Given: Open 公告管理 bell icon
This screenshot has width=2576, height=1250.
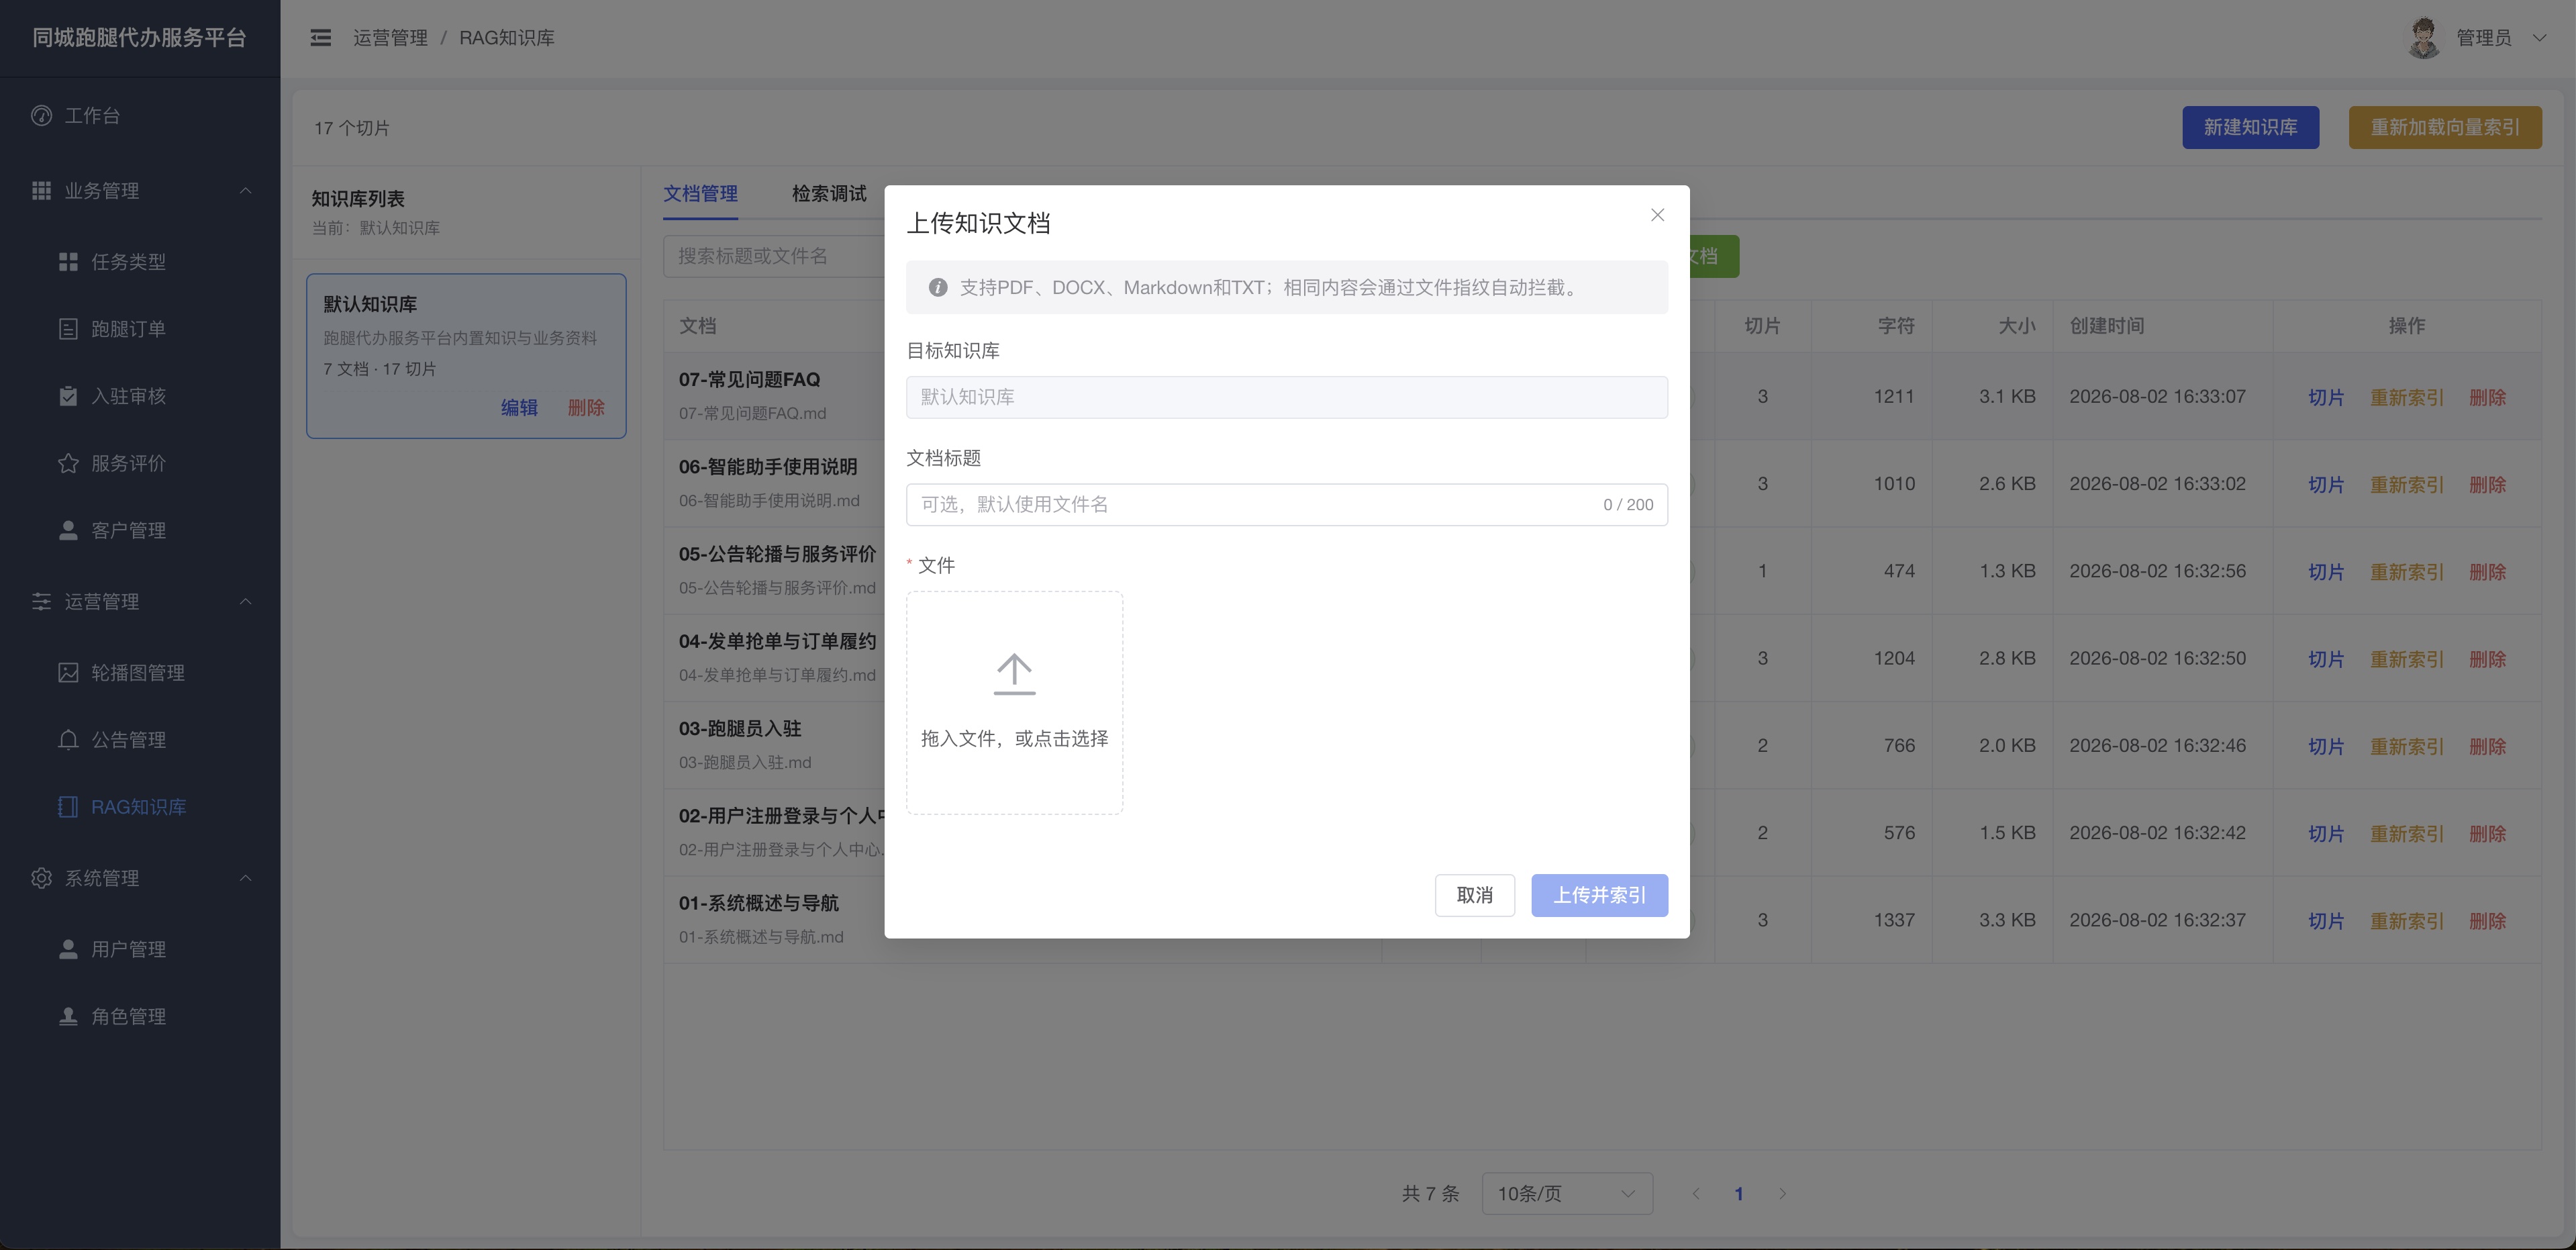Looking at the screenshot, I should (68, 740).
